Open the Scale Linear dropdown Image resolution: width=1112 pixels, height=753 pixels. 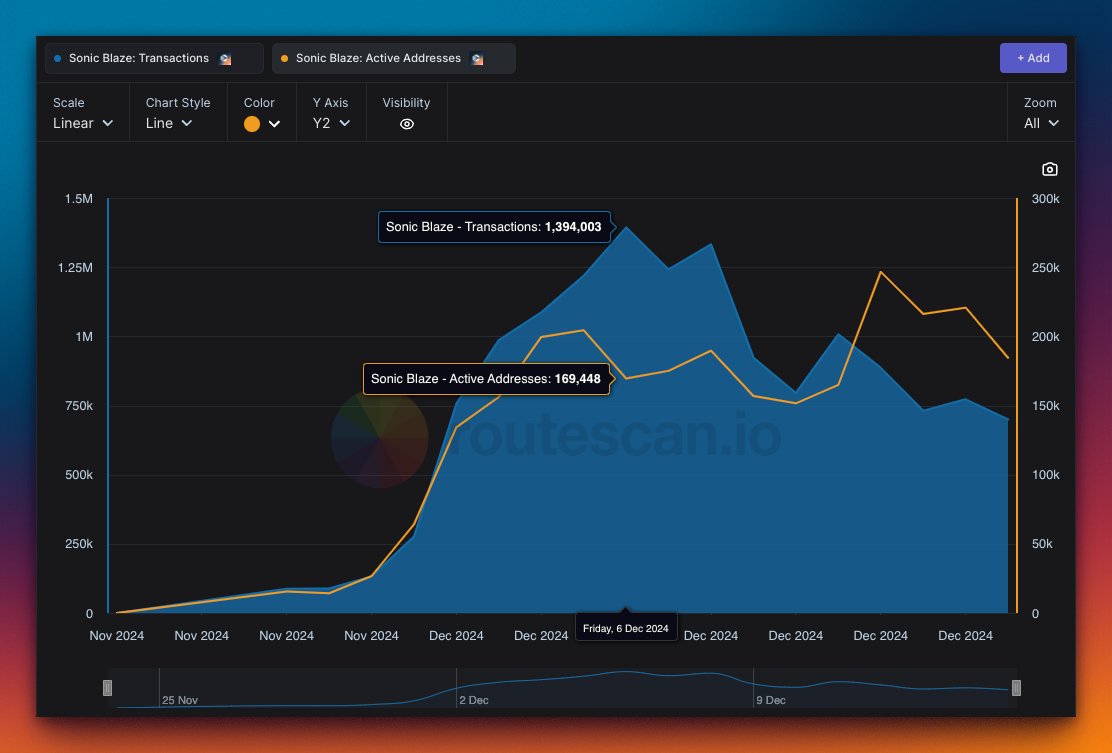coord(83,123)
